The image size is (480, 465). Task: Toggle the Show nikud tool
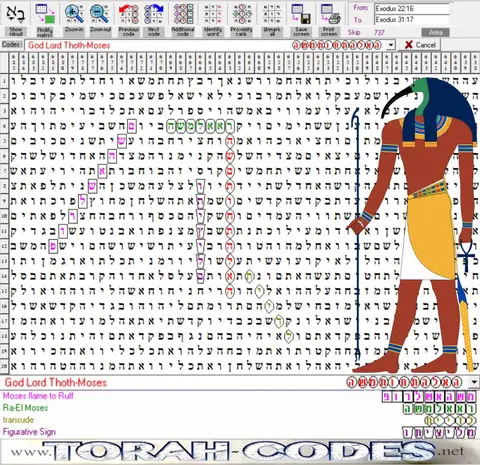coord(16,19)
